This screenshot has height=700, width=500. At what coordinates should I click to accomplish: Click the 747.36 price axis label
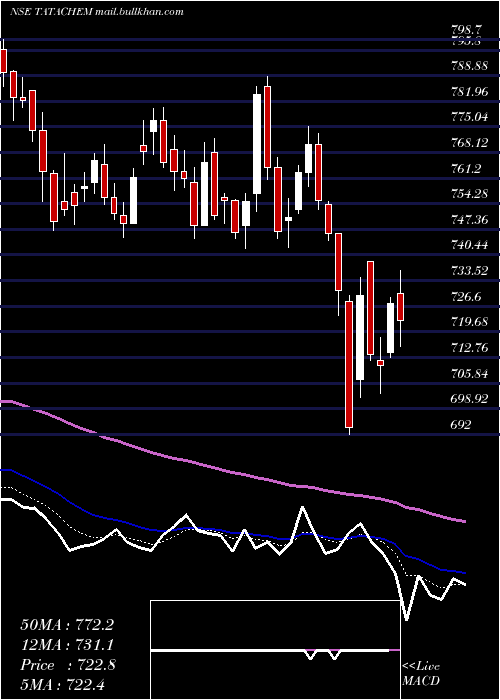470,219
